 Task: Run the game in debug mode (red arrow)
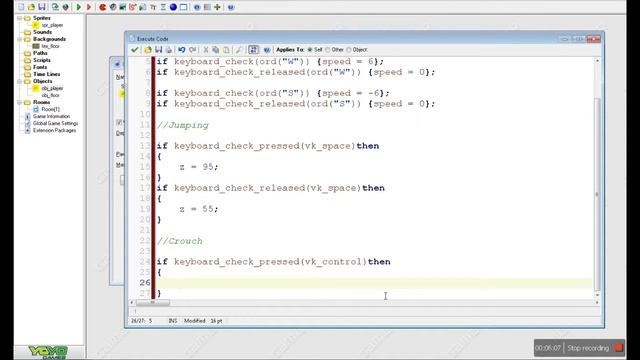pos(89,7)
